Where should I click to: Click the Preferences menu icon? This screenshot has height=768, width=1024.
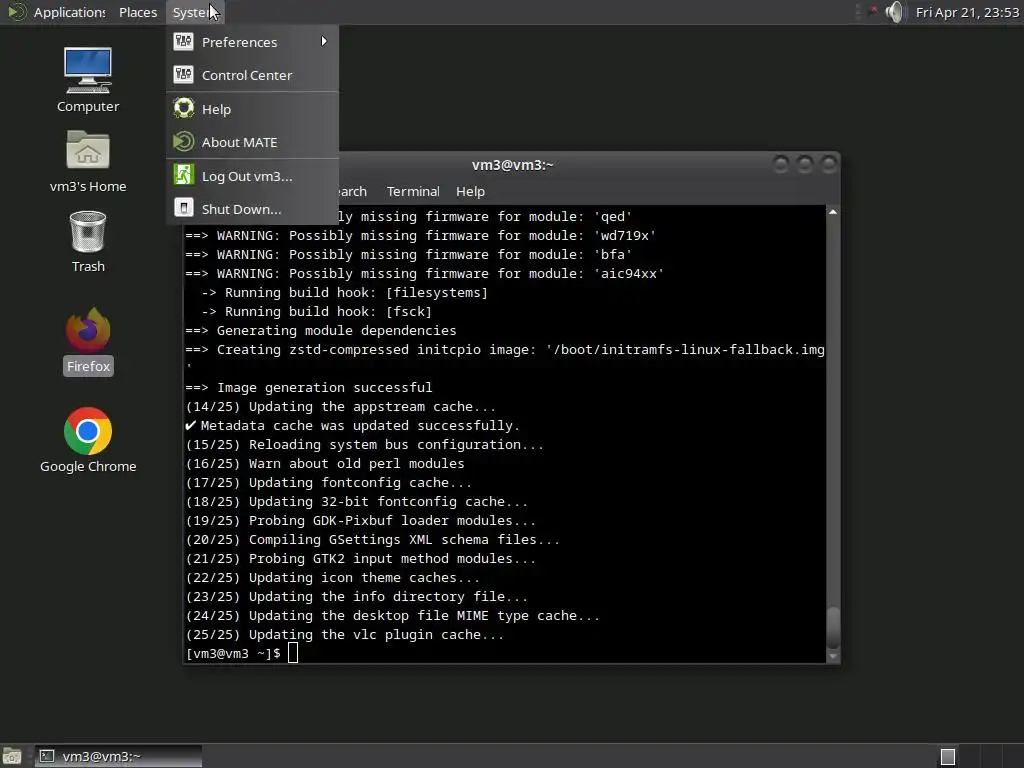[184, 42]
